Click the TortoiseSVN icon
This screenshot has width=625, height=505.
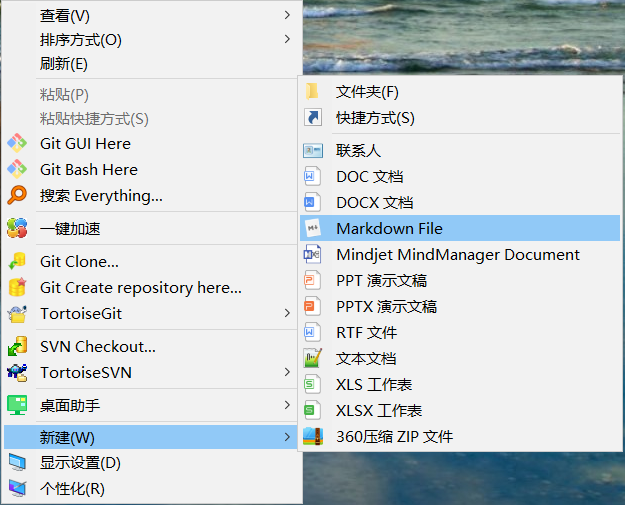pos(17,372)
